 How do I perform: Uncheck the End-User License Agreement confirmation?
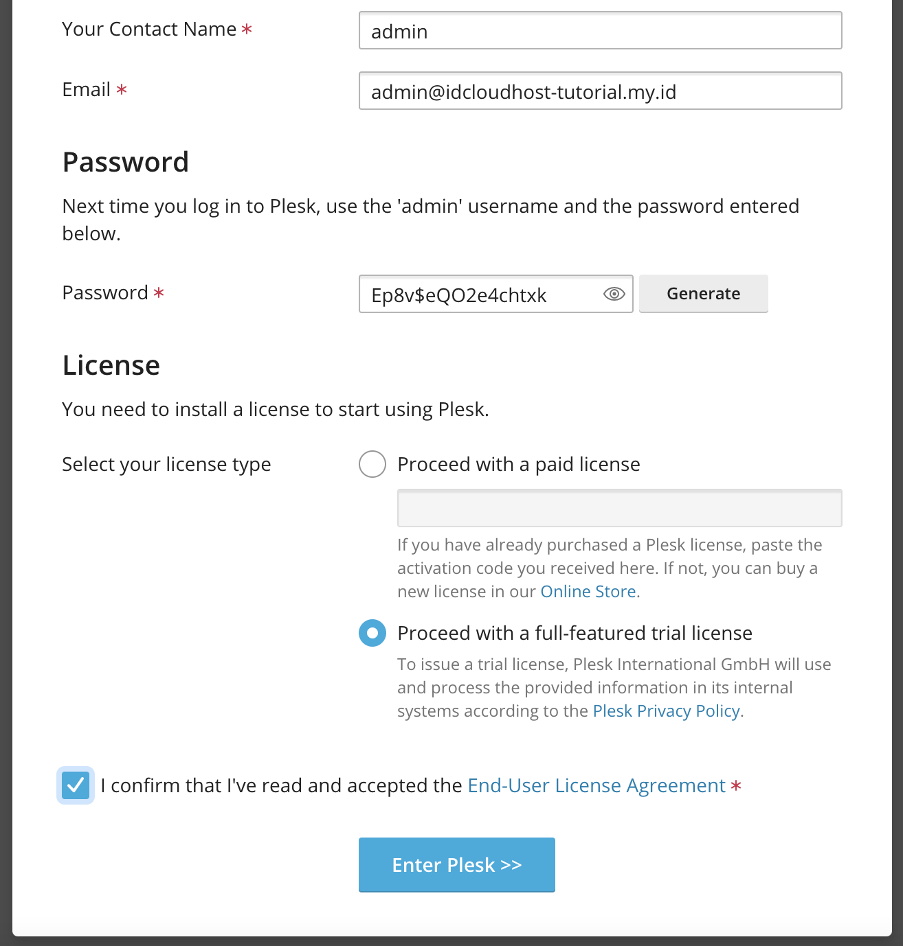(x=75, y=785)
